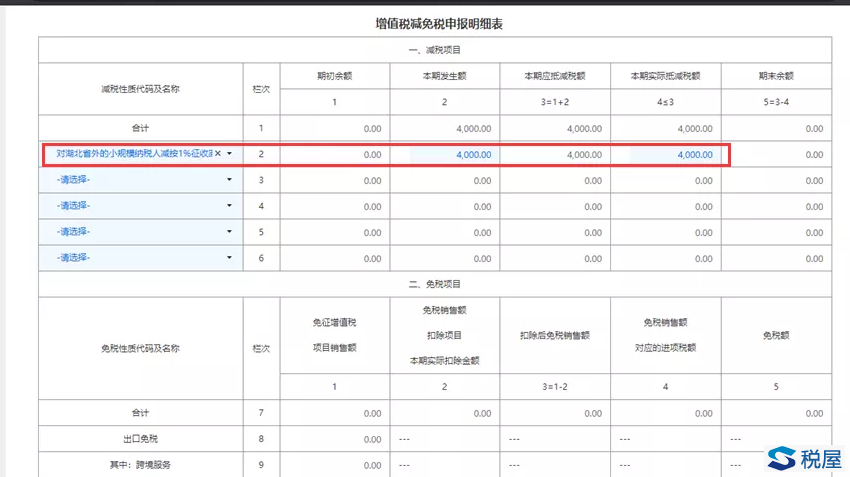Screen dimensions: 850x477
Task: Open dropdown arrow of row 2 tax reduction item
Action: [230, 153]
